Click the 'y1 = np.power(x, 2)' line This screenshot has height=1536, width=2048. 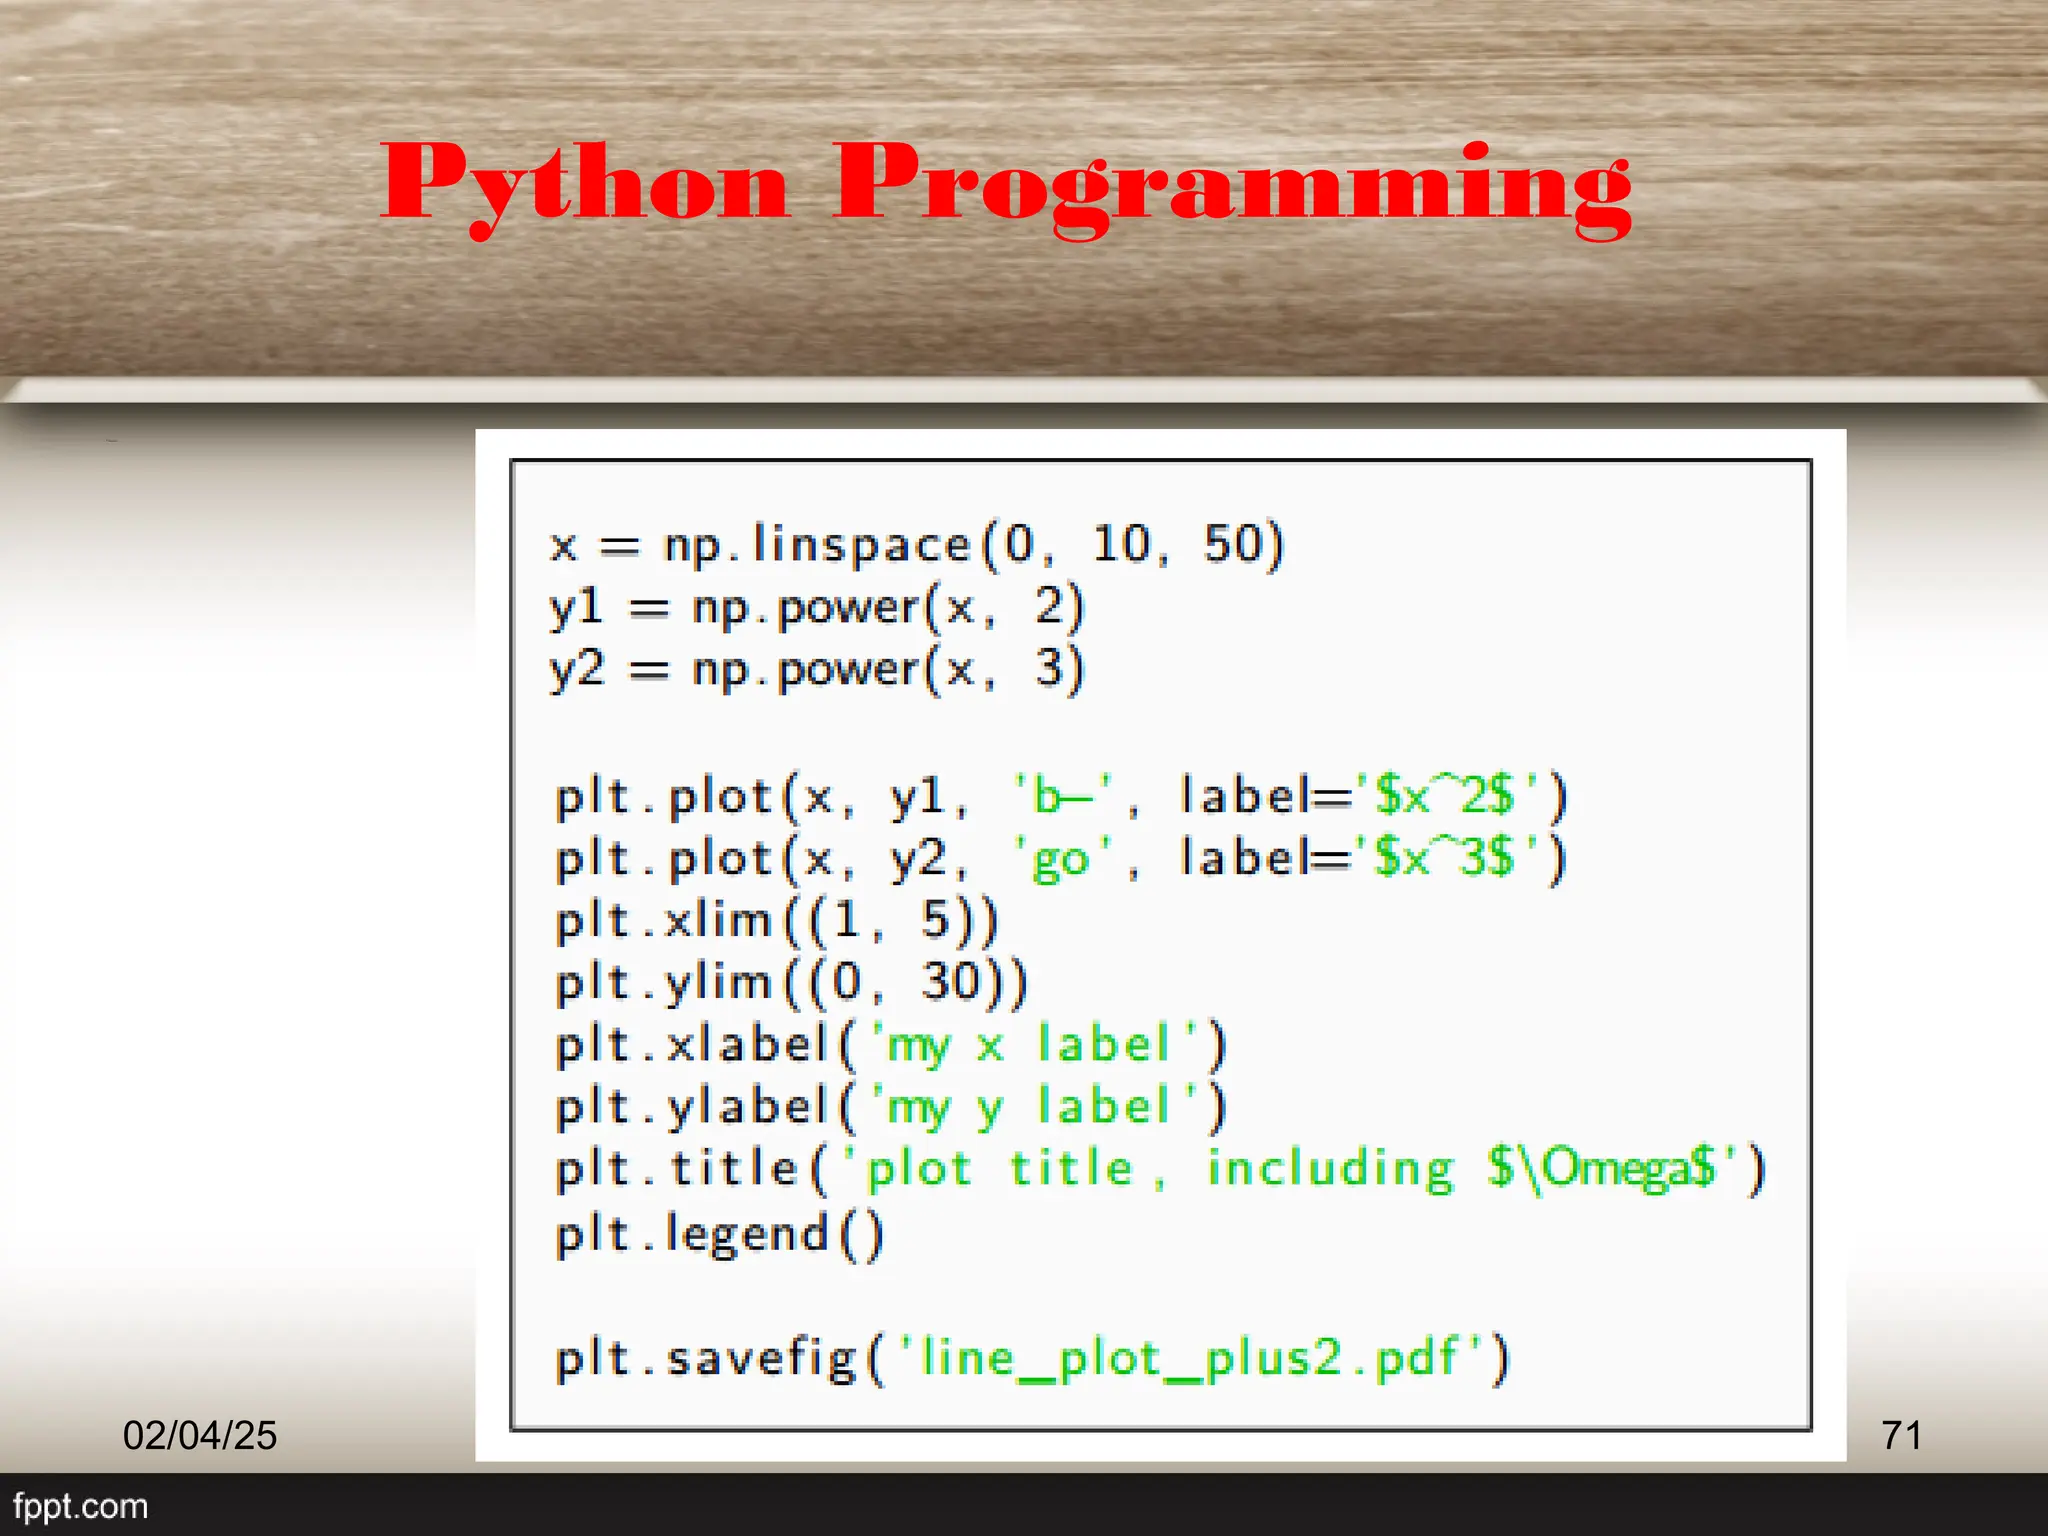coord(817,607)
